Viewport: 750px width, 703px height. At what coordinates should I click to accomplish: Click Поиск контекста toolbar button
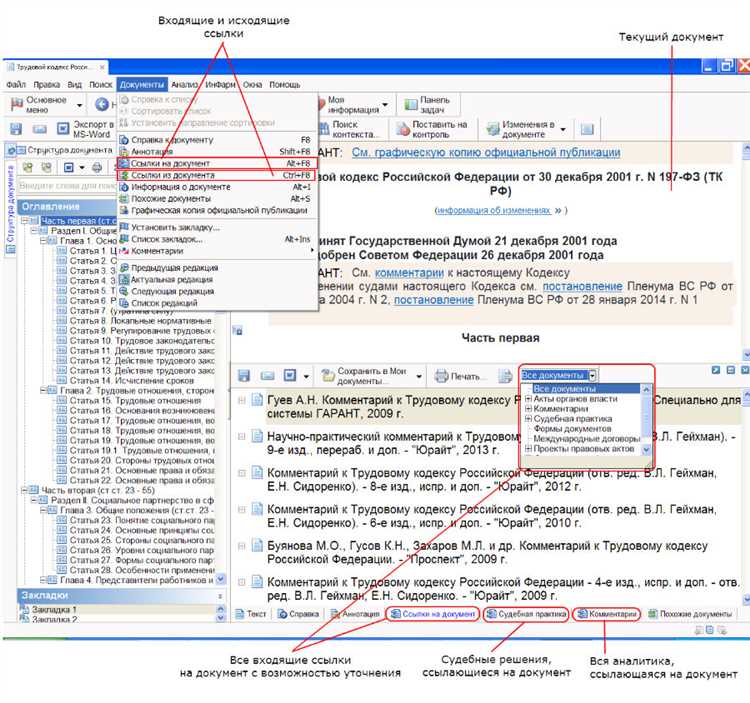[350, 129]
